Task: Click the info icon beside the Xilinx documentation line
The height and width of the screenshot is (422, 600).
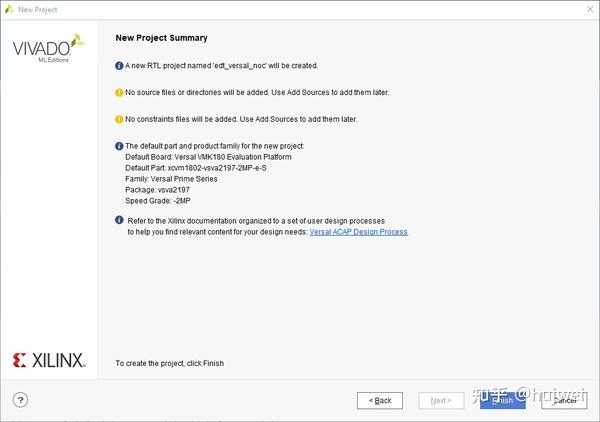Action: point(119,220)
